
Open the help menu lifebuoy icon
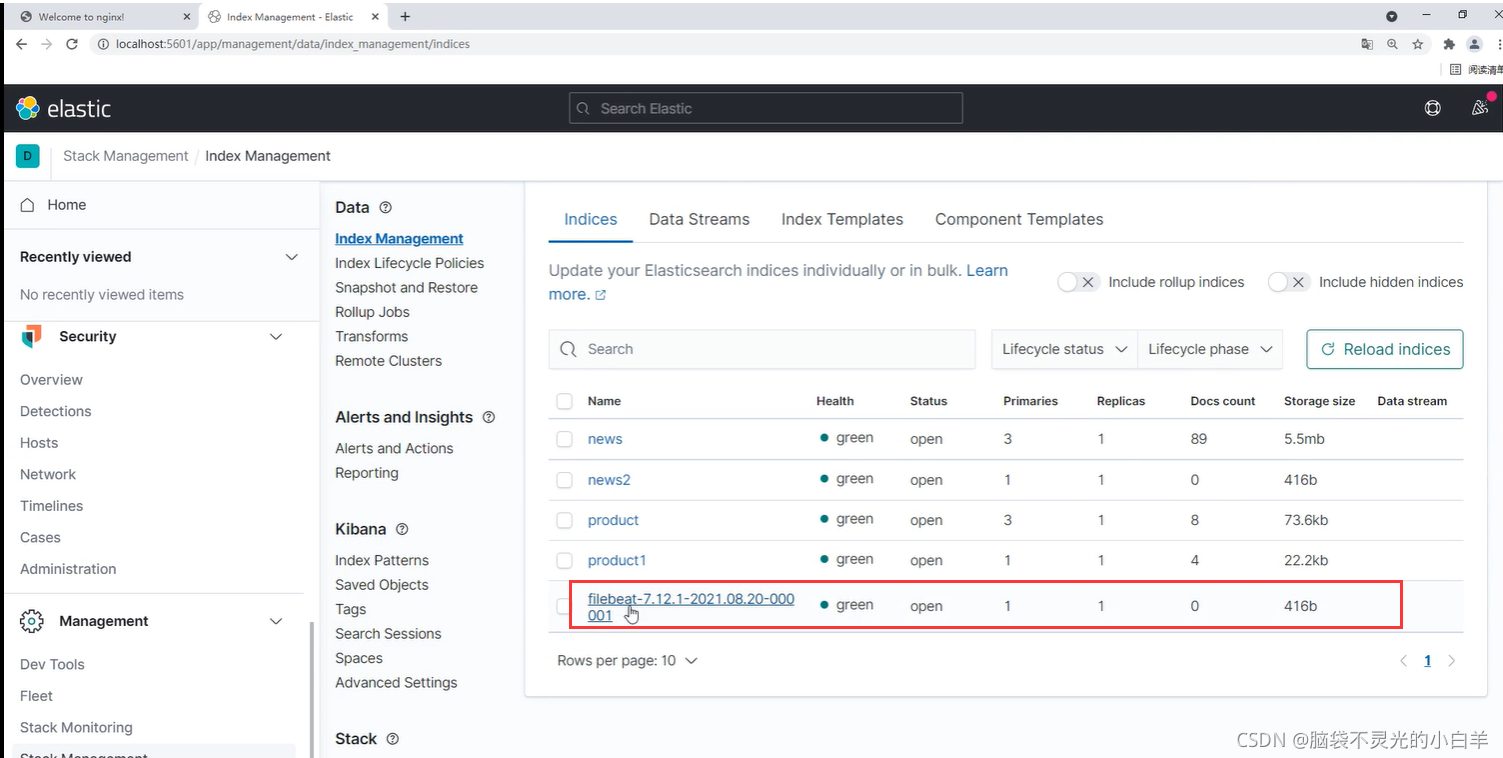coord(1433,108)
